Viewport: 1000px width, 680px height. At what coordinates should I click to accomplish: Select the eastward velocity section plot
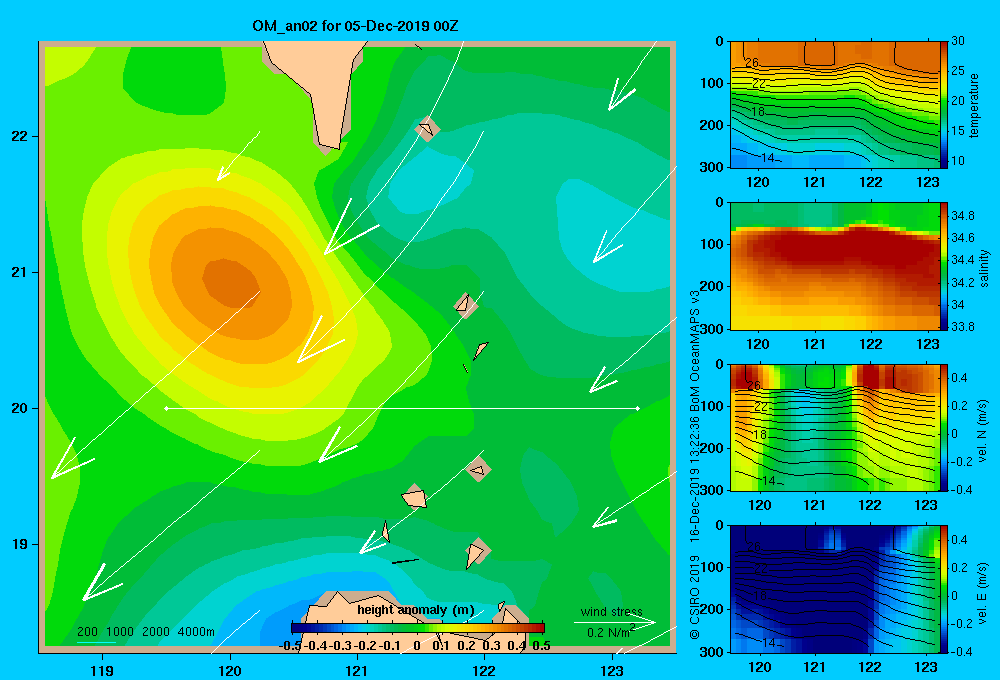[x=834, y=589]
